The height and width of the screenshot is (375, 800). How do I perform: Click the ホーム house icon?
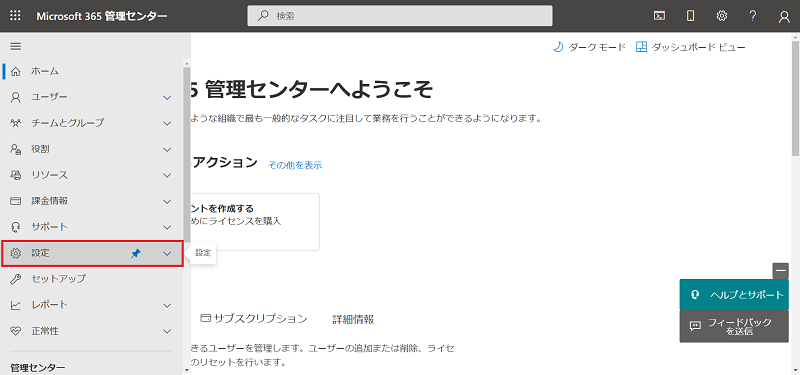16,71
